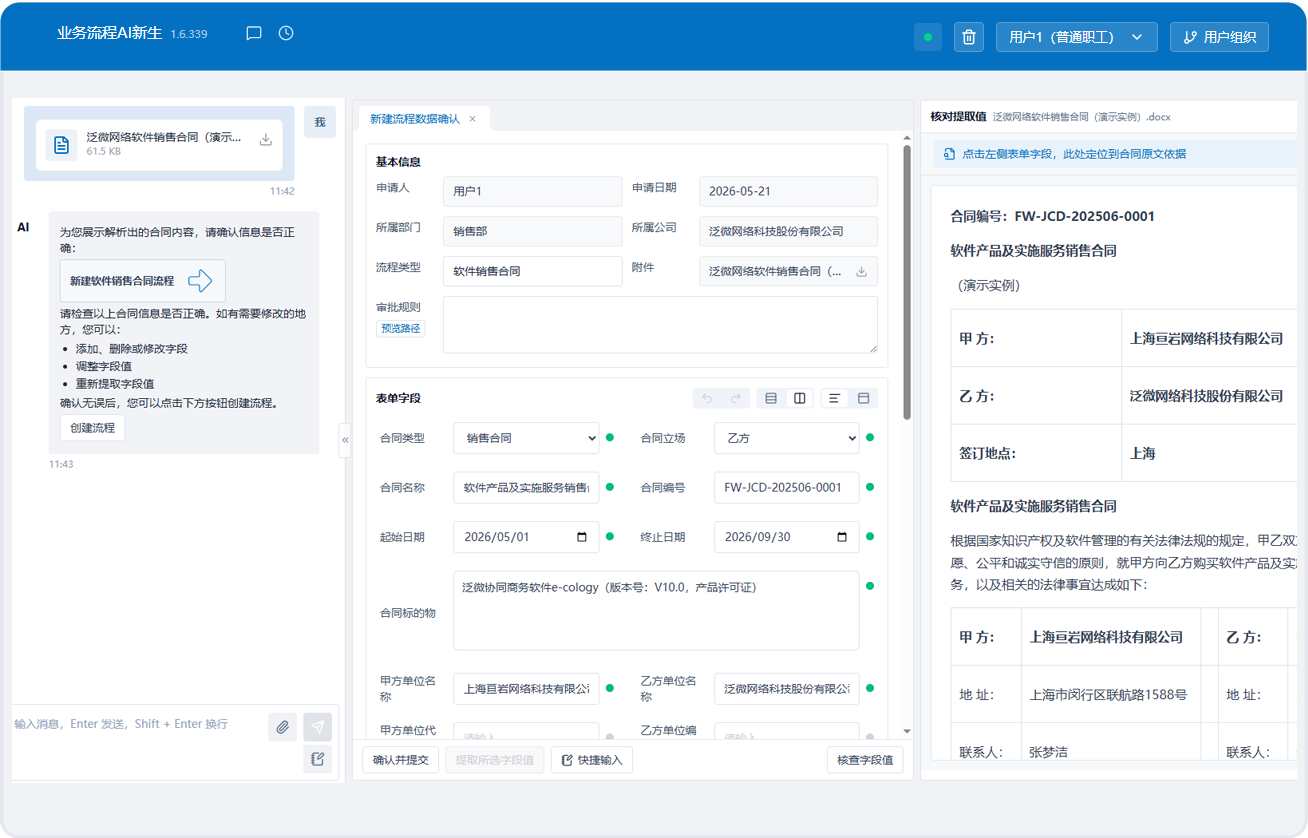Image resolution: width=1308 pixels, height=838 pixels.
Task: Collapse the chat panel with « handle
Action: pos(345,439)
